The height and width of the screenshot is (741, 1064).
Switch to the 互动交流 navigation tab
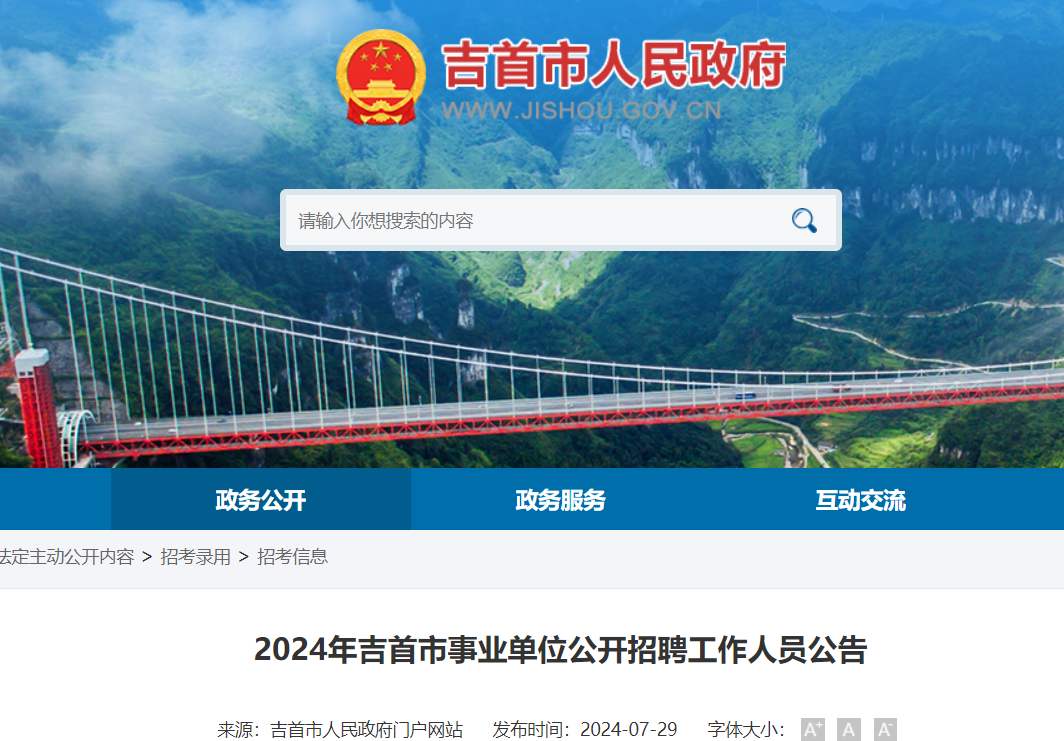coord(860,499)
